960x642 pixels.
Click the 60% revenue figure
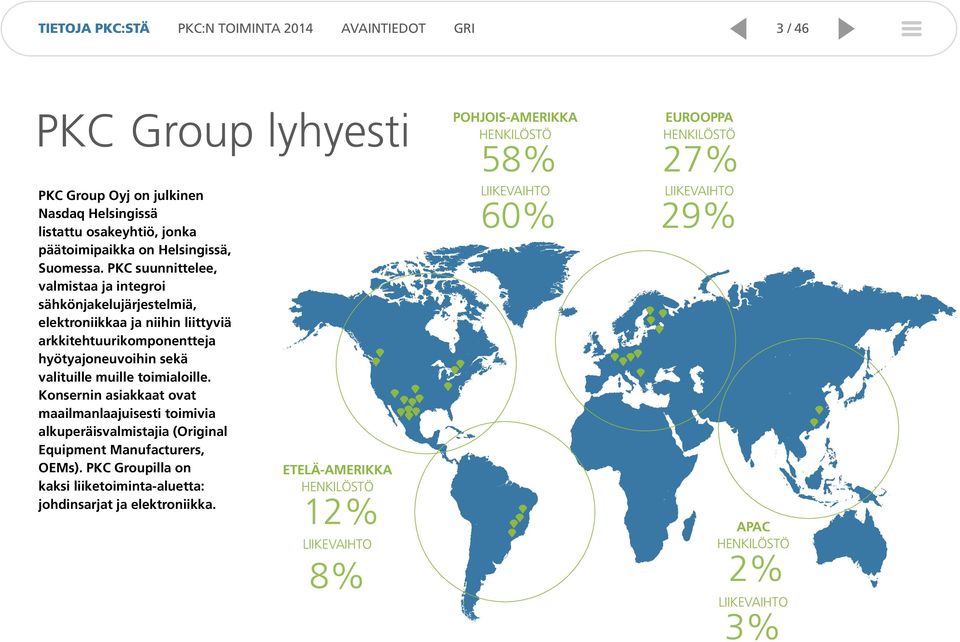pyautogui.click(x=517, y=215)
